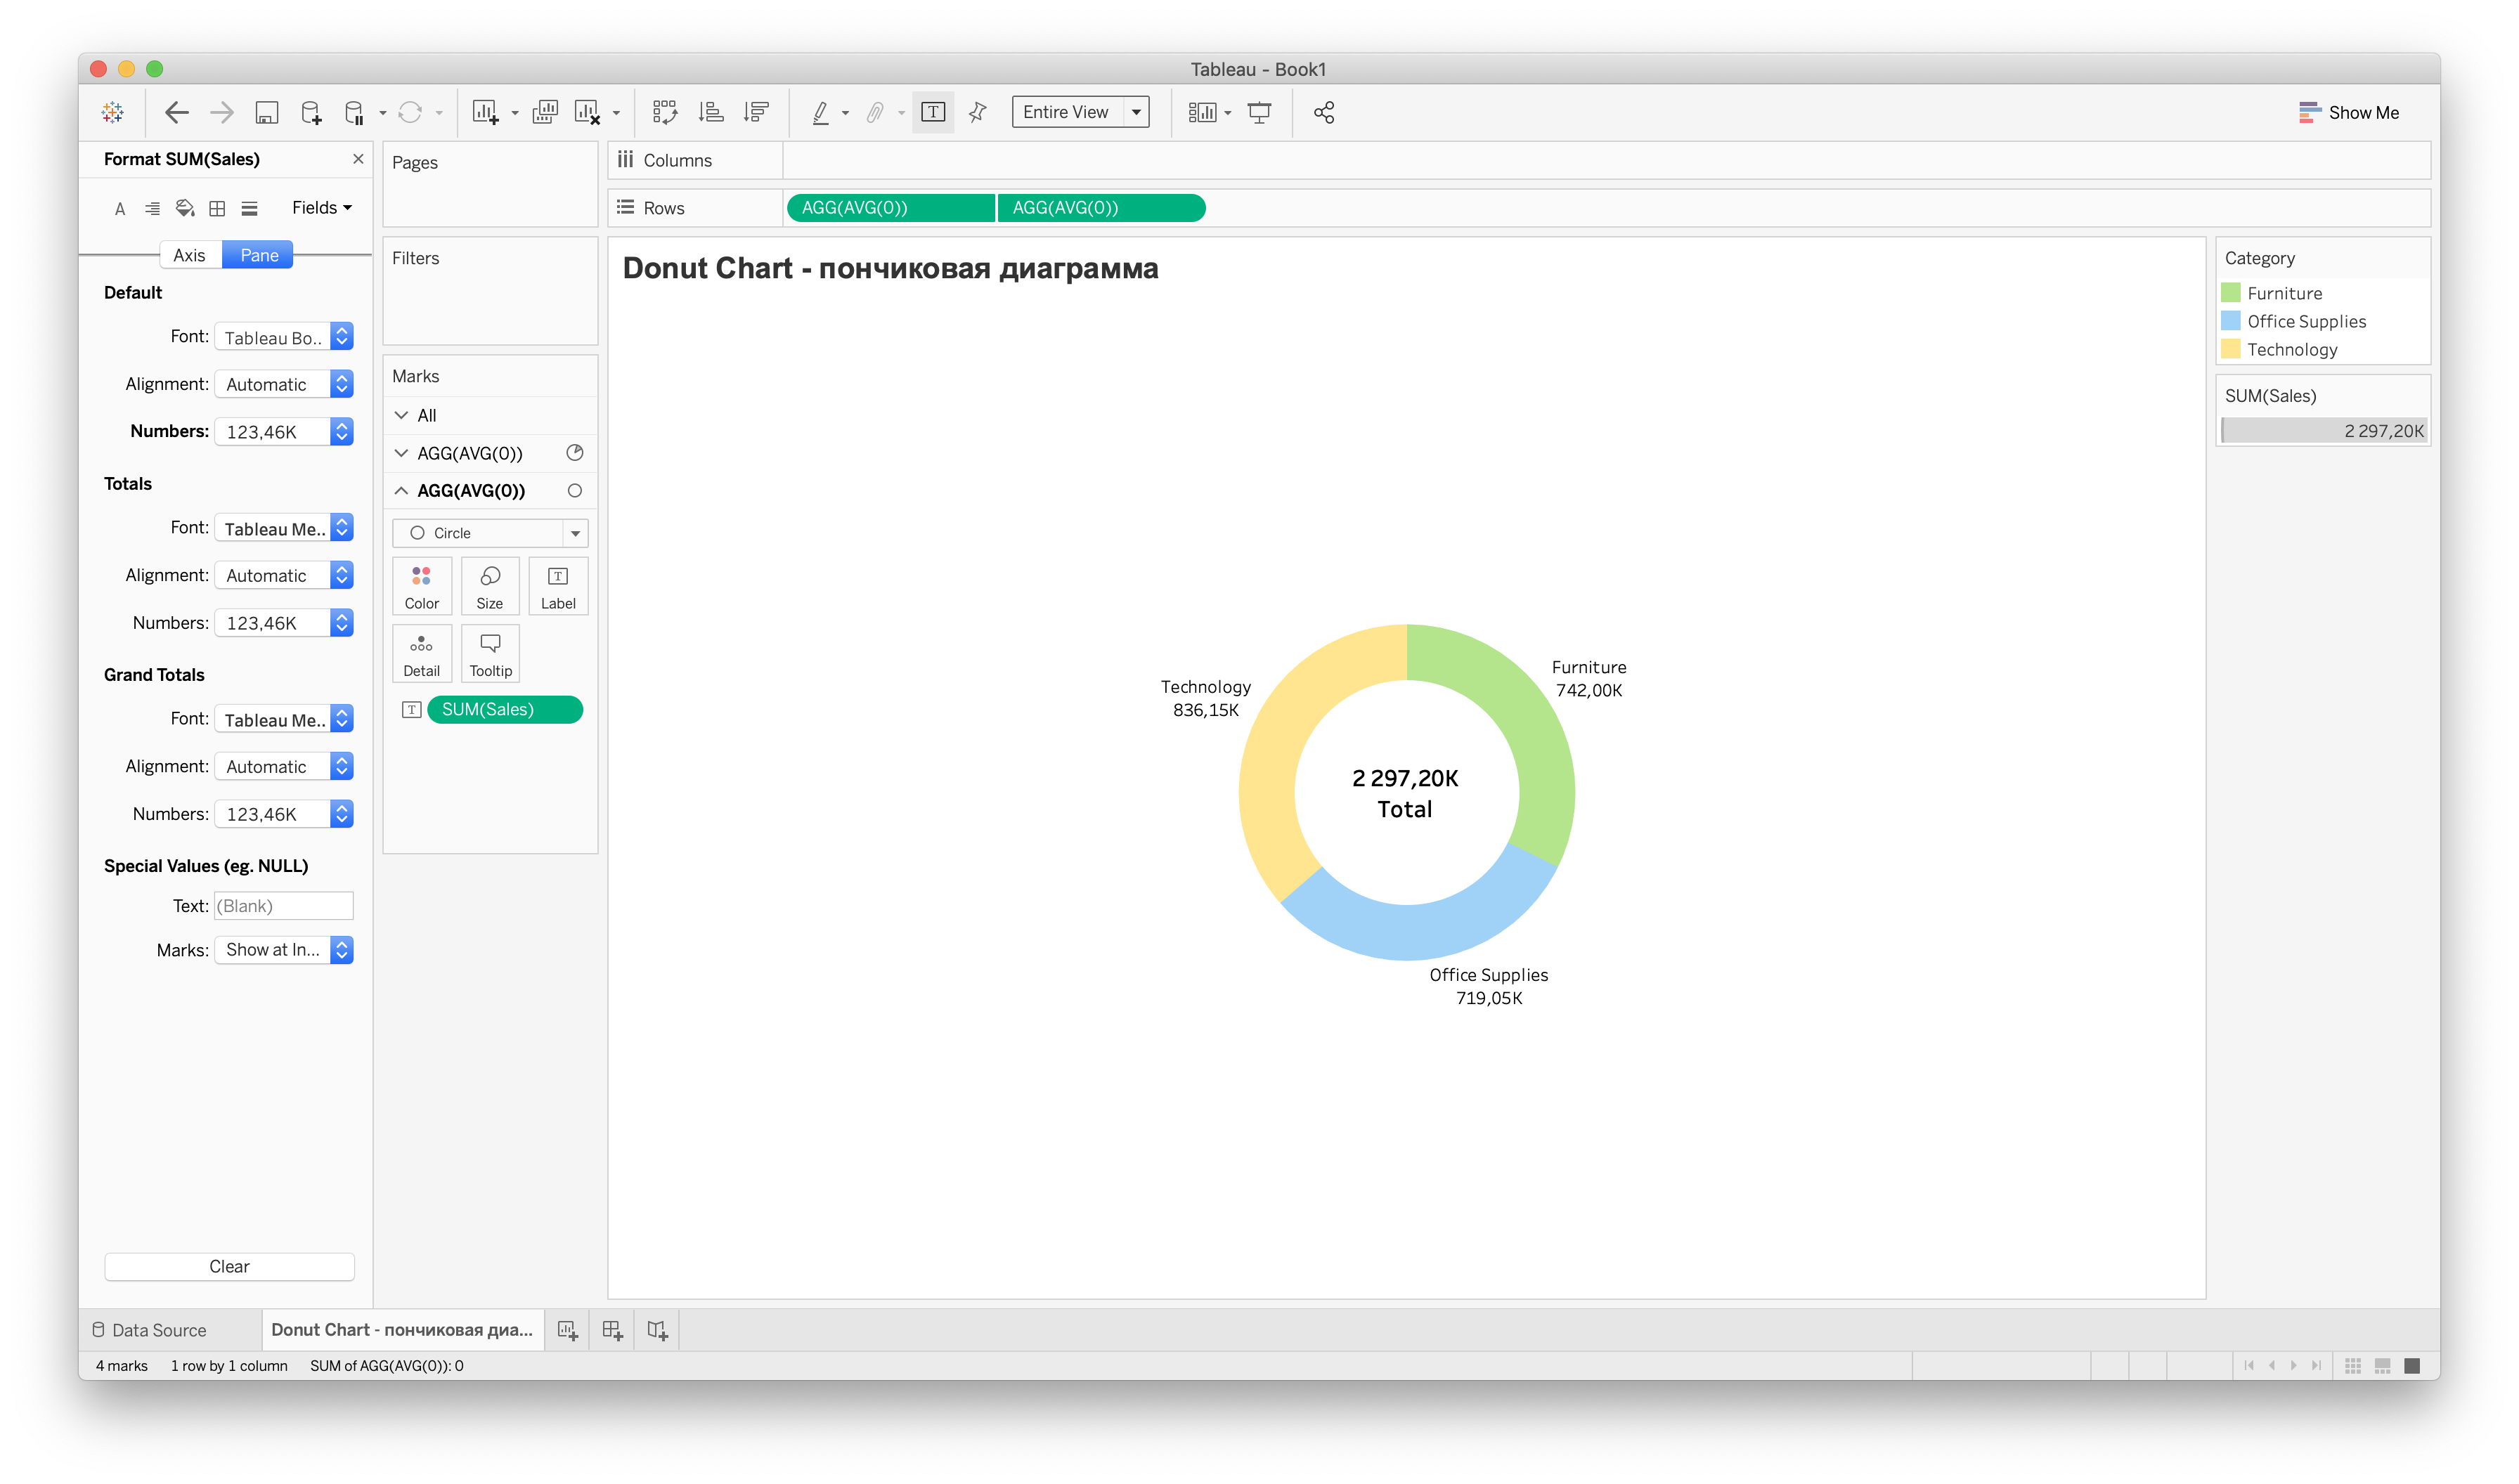Save the workbook using the disk icon
Screen dimensions: 2519x1484
[x=266, y=112]
